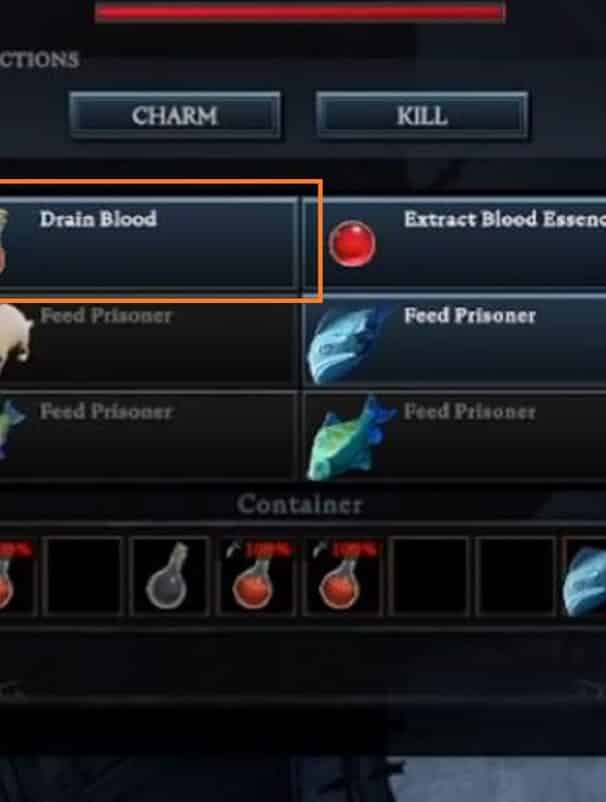606x802 pixels.
Task: Select the first full blood potion after the empty flask
Action: [x=255, y=576]
